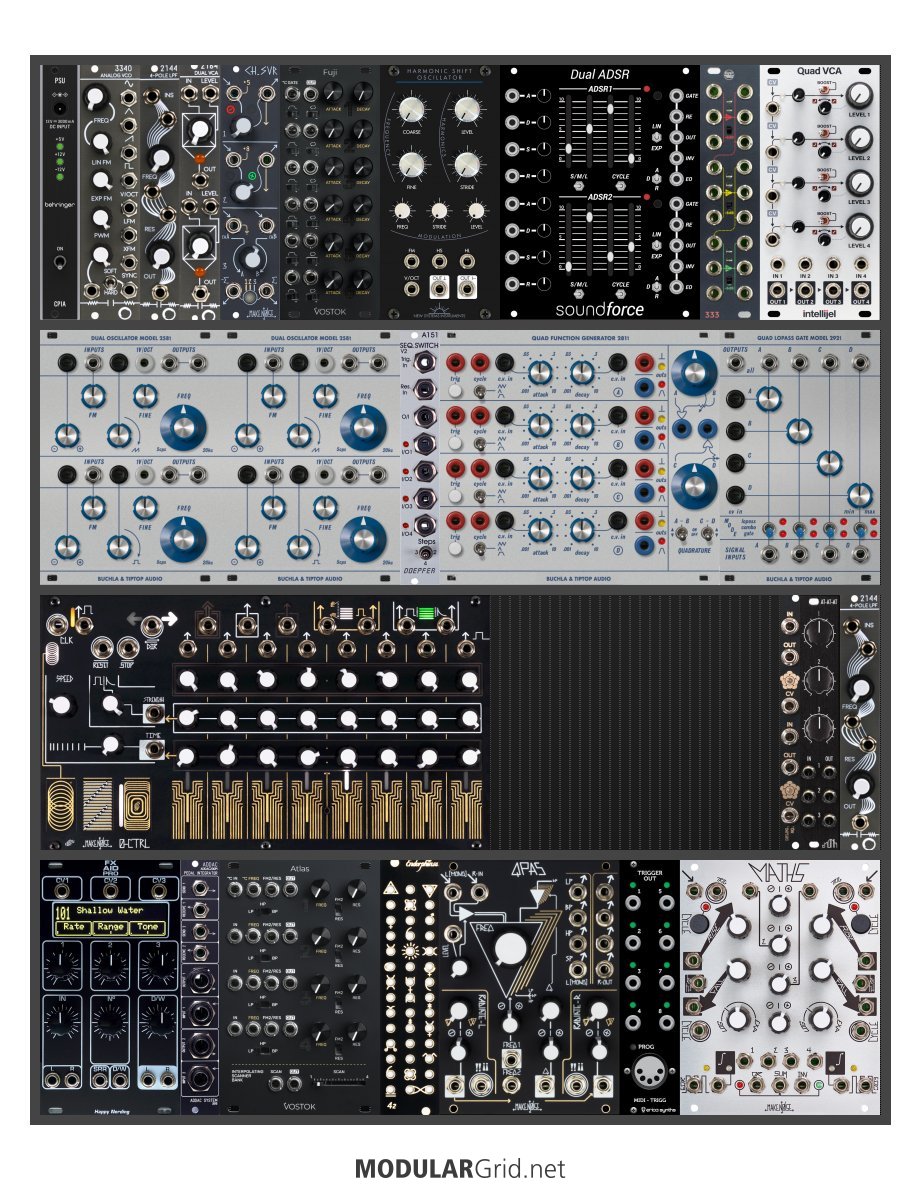Select the Tone tab on FX Aid
This screenshot has width=921, height=1190.
(149, 926)
